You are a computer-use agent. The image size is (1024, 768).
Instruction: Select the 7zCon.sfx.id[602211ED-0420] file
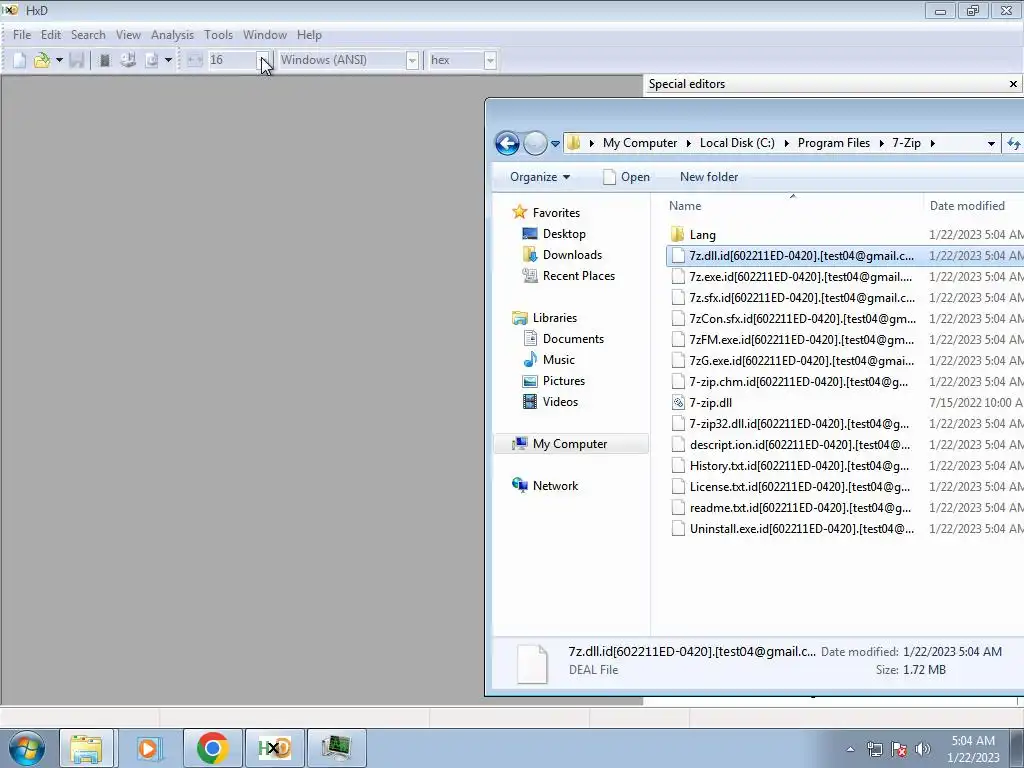pos(803,319)
